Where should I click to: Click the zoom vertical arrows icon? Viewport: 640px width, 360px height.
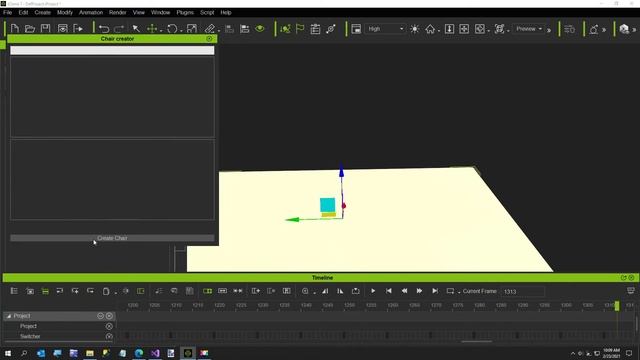[449, 29]
